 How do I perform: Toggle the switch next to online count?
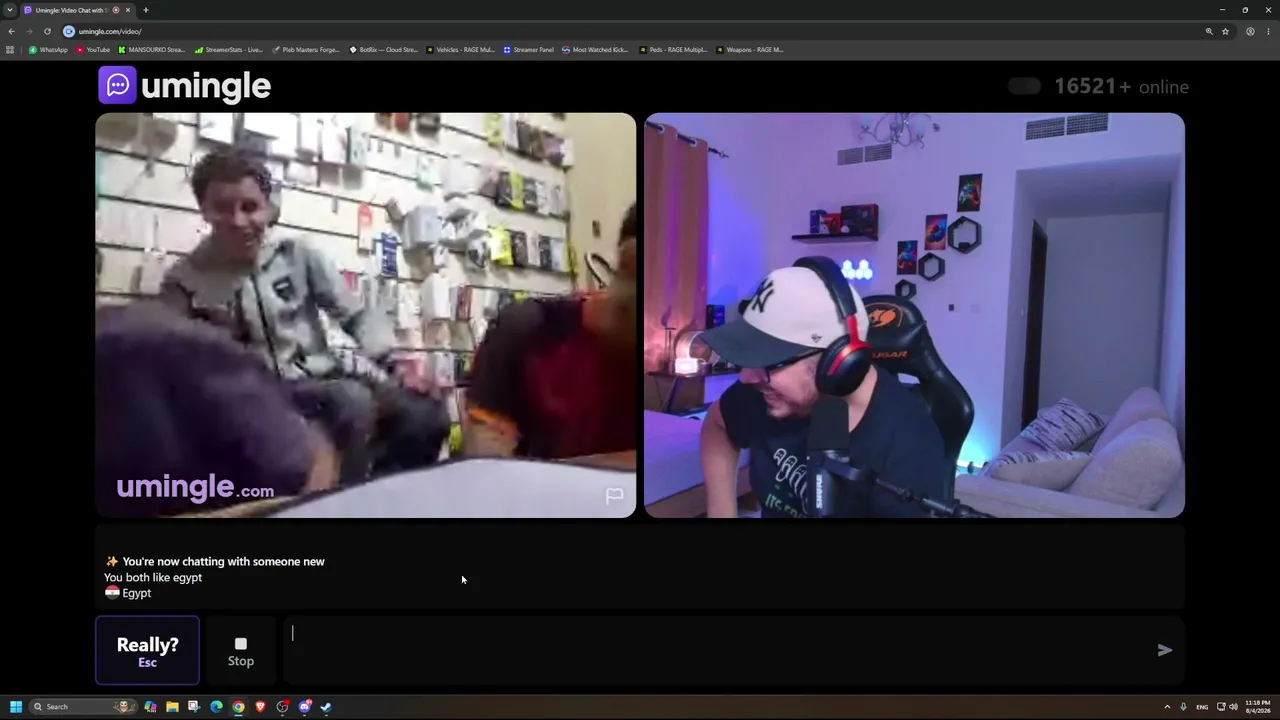(x=1024, y=86)
